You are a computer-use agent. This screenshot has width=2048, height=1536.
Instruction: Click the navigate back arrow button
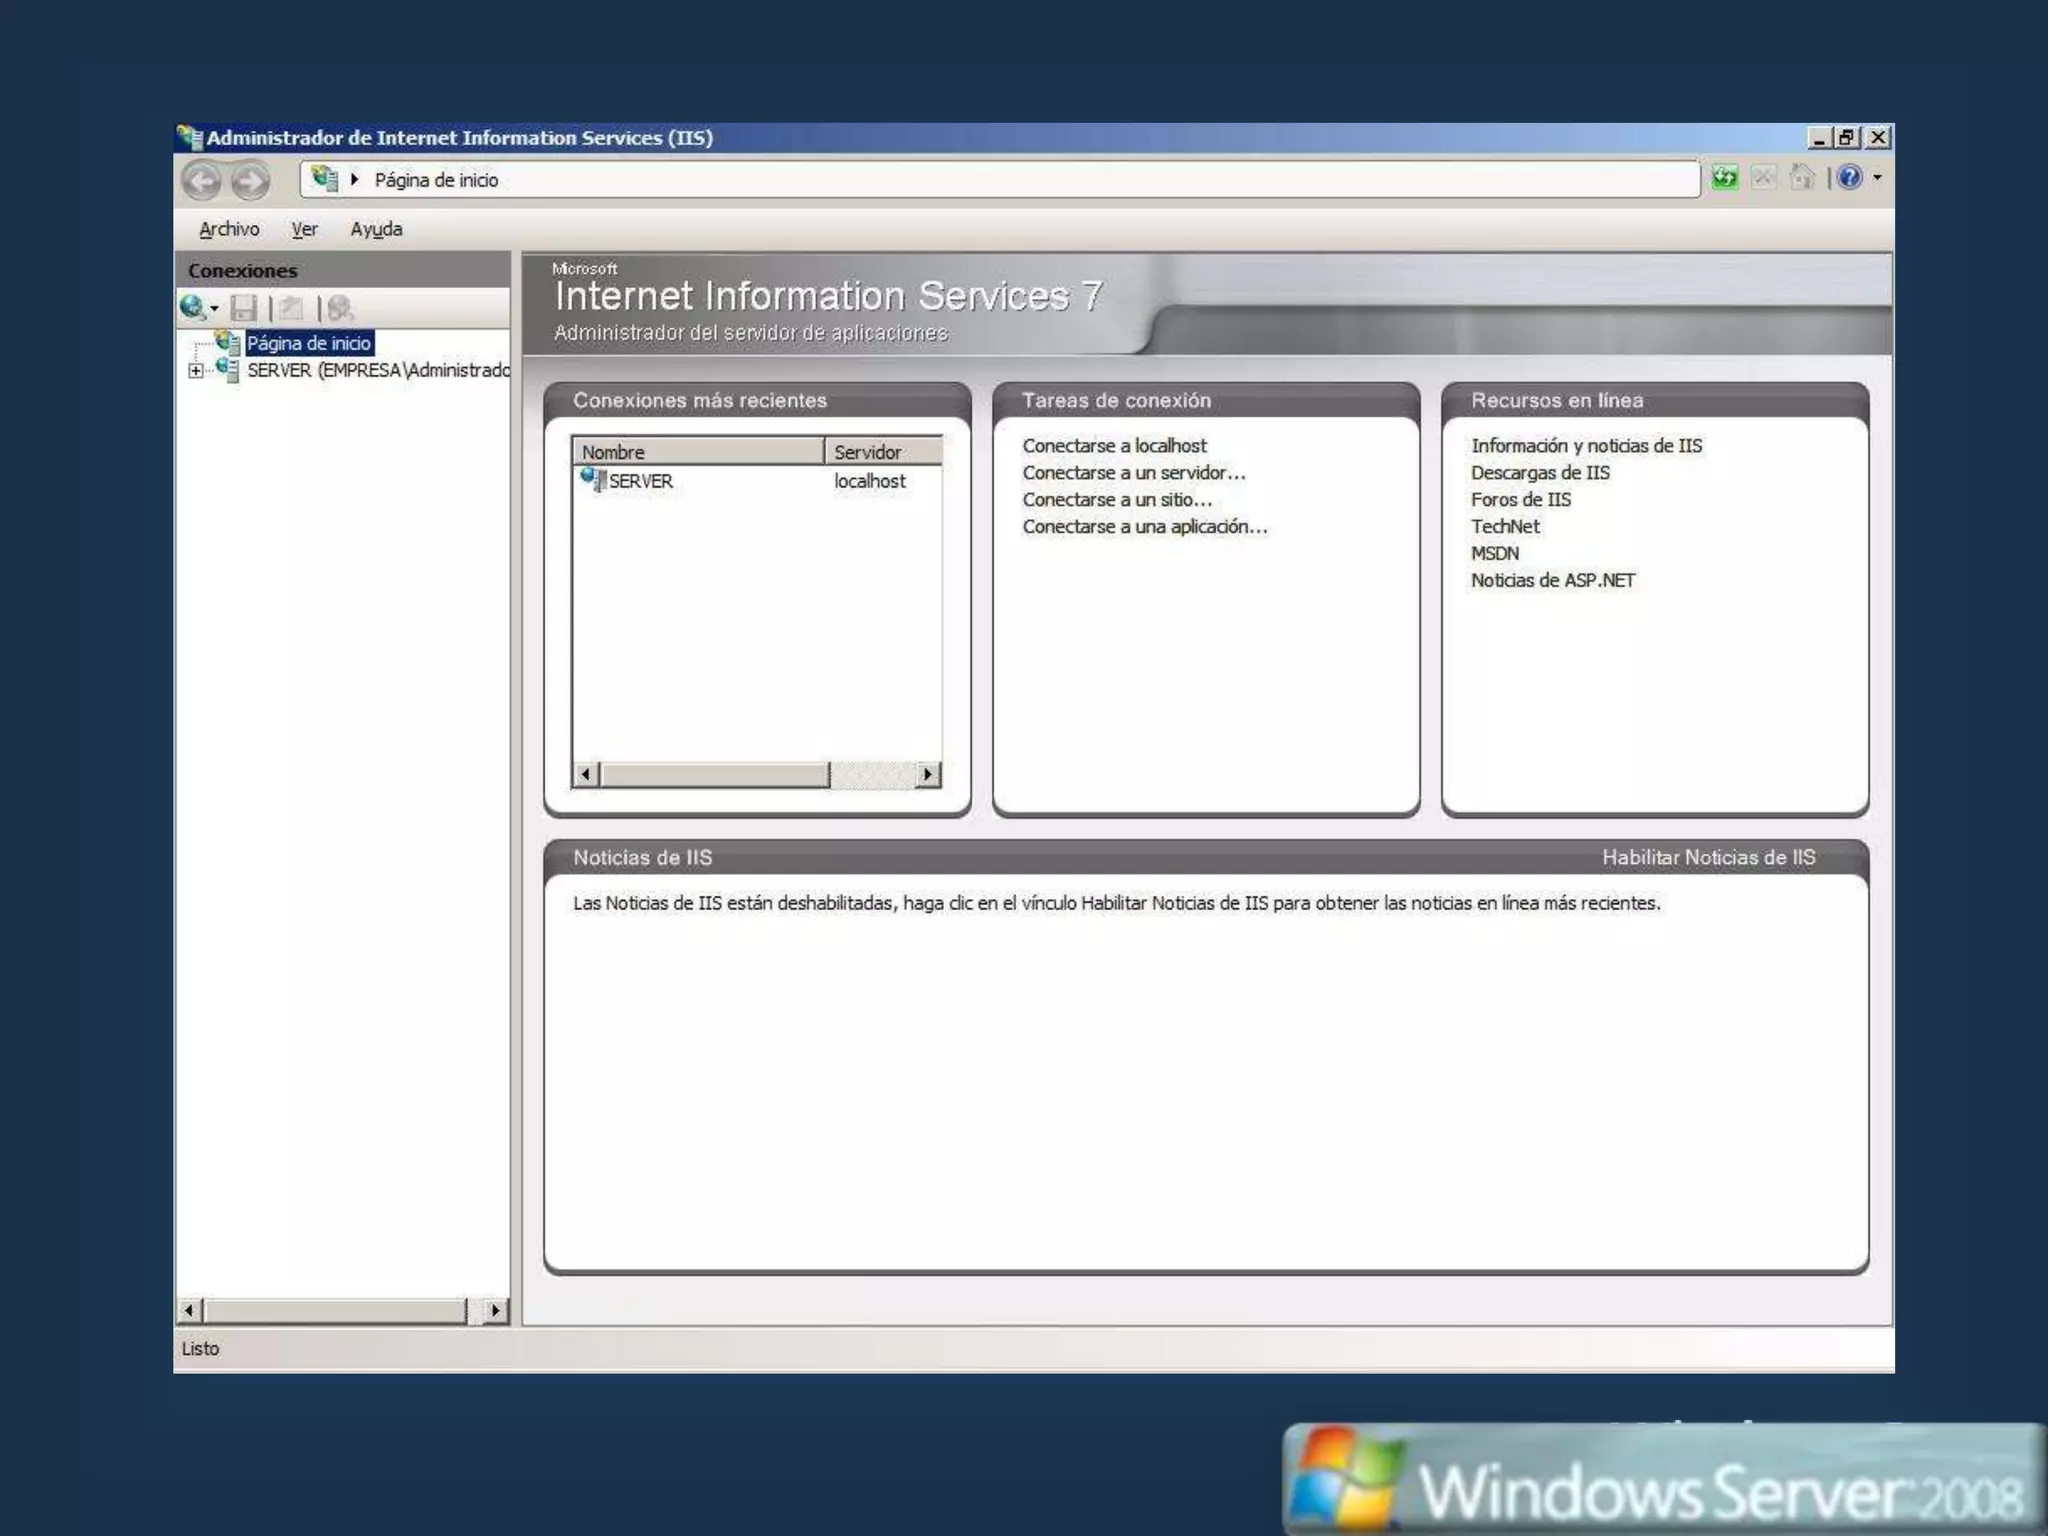202,181
